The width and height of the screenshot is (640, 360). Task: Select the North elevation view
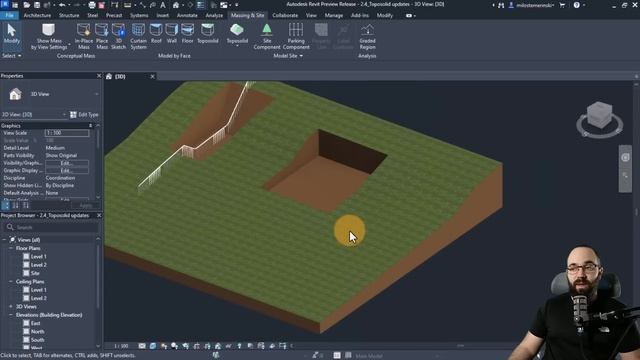pyautogui.click(x=37, y=331)
